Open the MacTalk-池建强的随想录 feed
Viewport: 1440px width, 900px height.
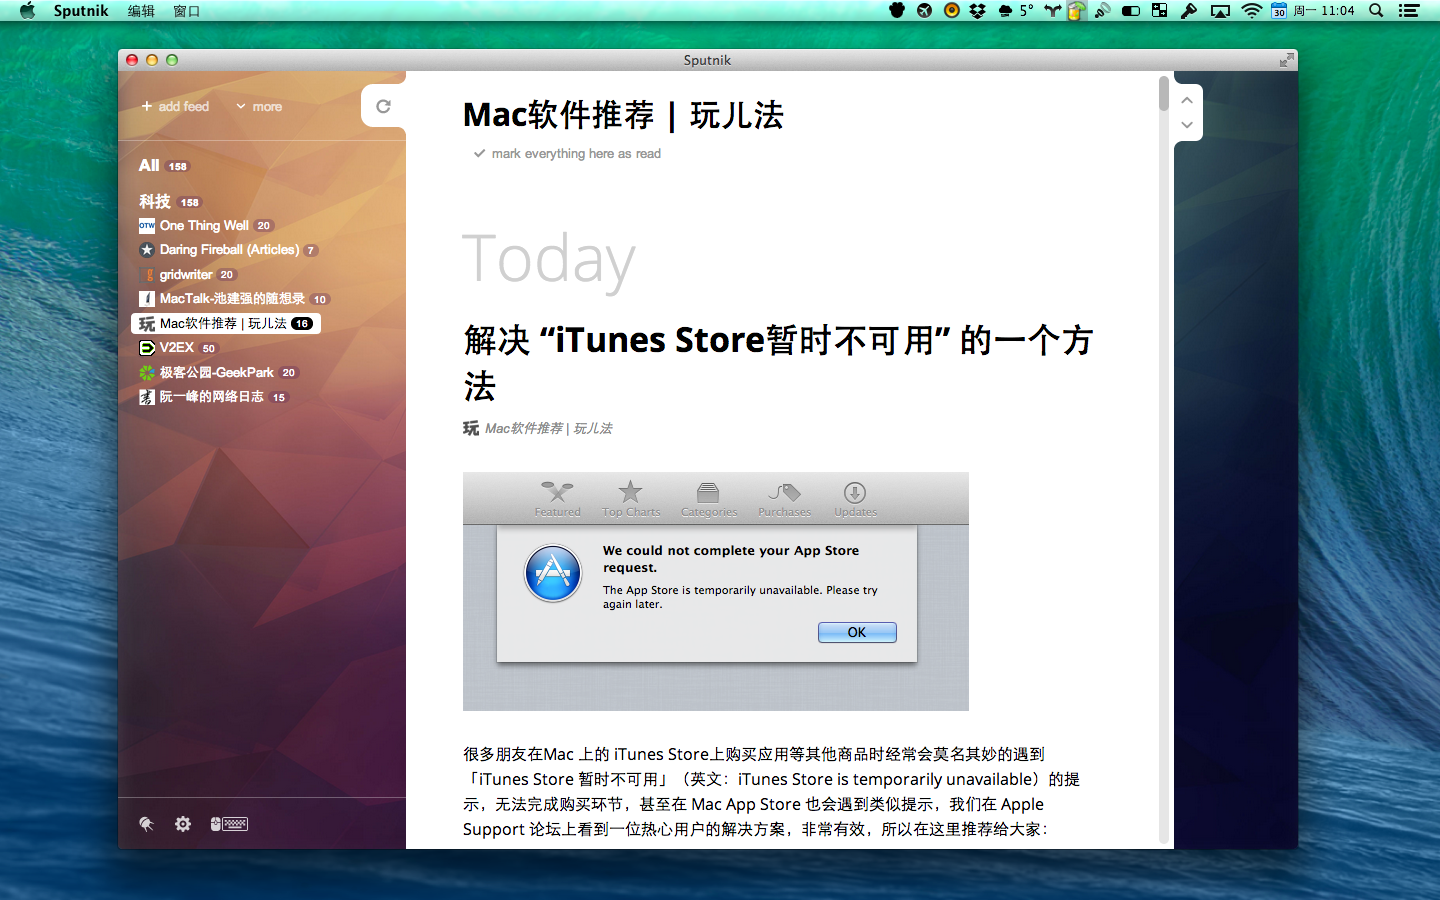click(x=234, y=299)
